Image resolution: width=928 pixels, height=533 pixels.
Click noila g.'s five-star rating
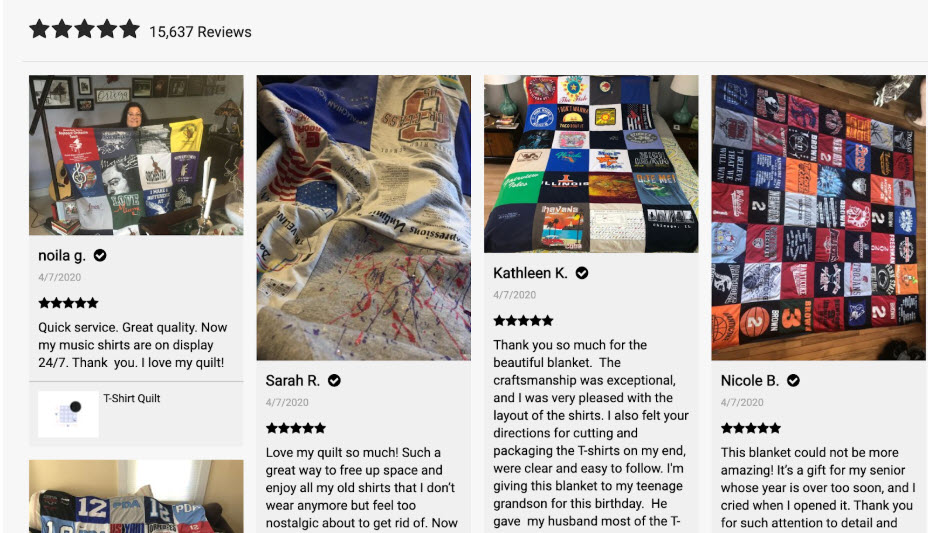69,303
